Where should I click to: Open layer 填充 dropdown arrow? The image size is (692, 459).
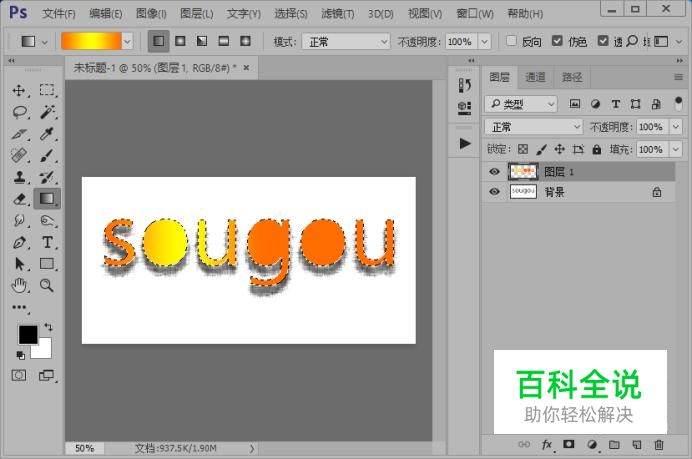pos(676,149)
